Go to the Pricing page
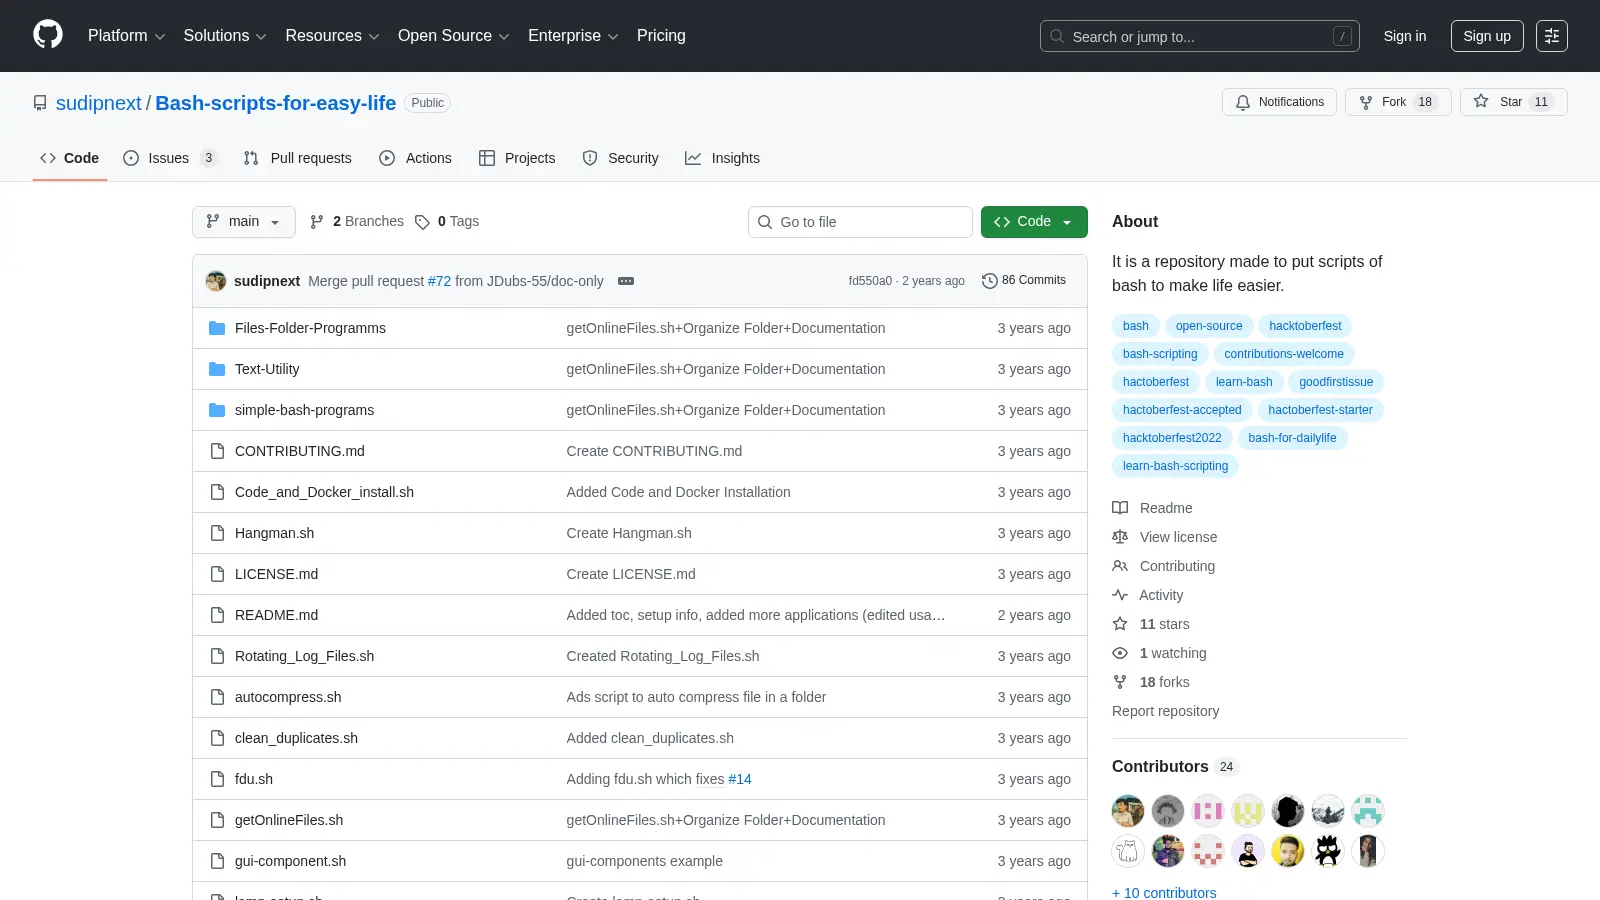The width and height of the screenshot is (1600, 900). tap(661, 36)
